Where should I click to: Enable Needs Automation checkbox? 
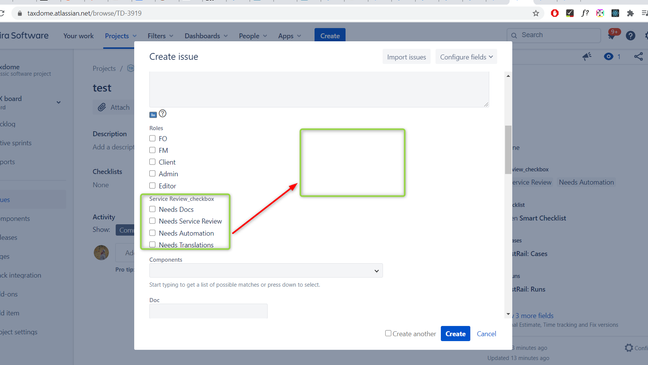coord(152,233)
